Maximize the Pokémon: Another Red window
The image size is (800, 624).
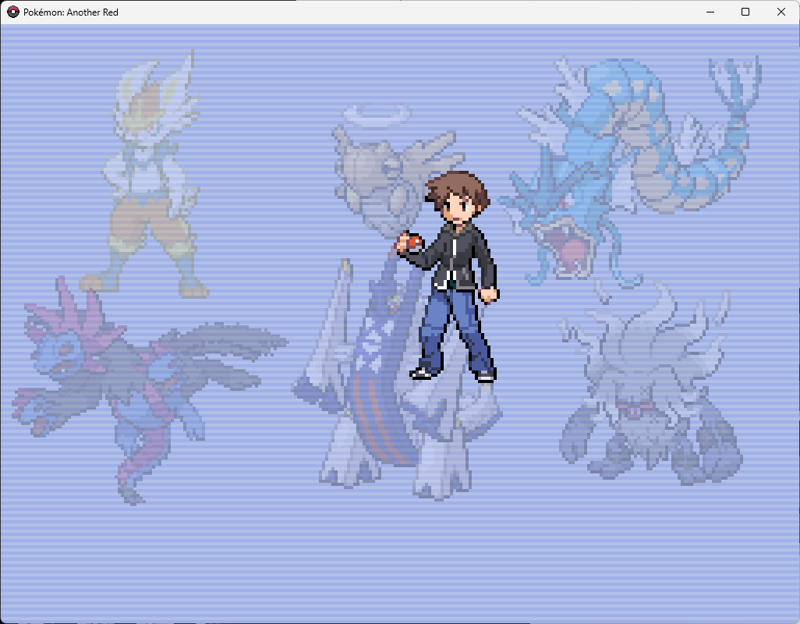(745, 12)
